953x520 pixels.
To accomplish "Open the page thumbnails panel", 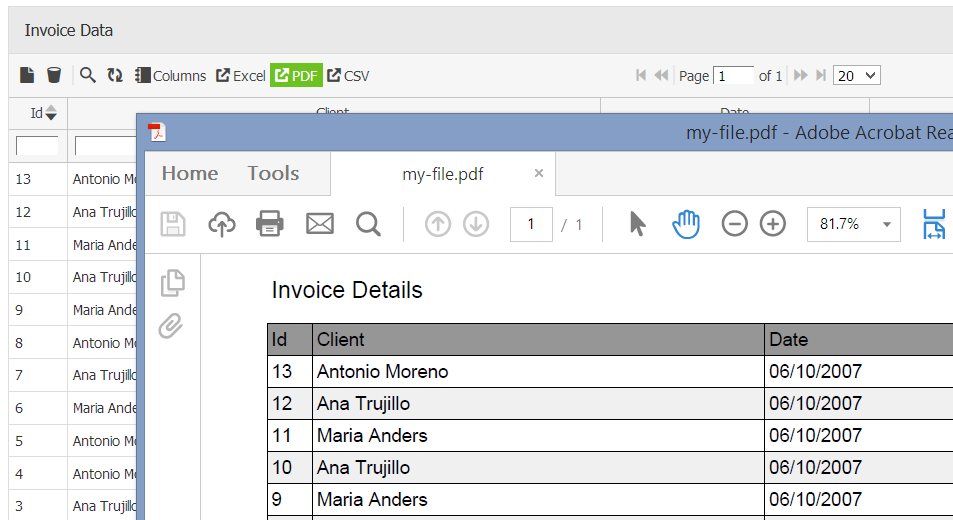I will pyautogui.click(x=172, y=283).
